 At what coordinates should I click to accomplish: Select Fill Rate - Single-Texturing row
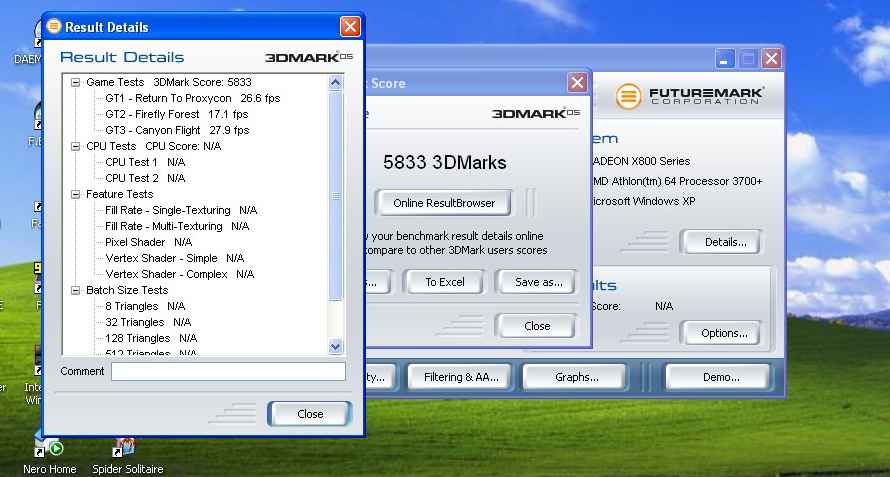[181, 210]
